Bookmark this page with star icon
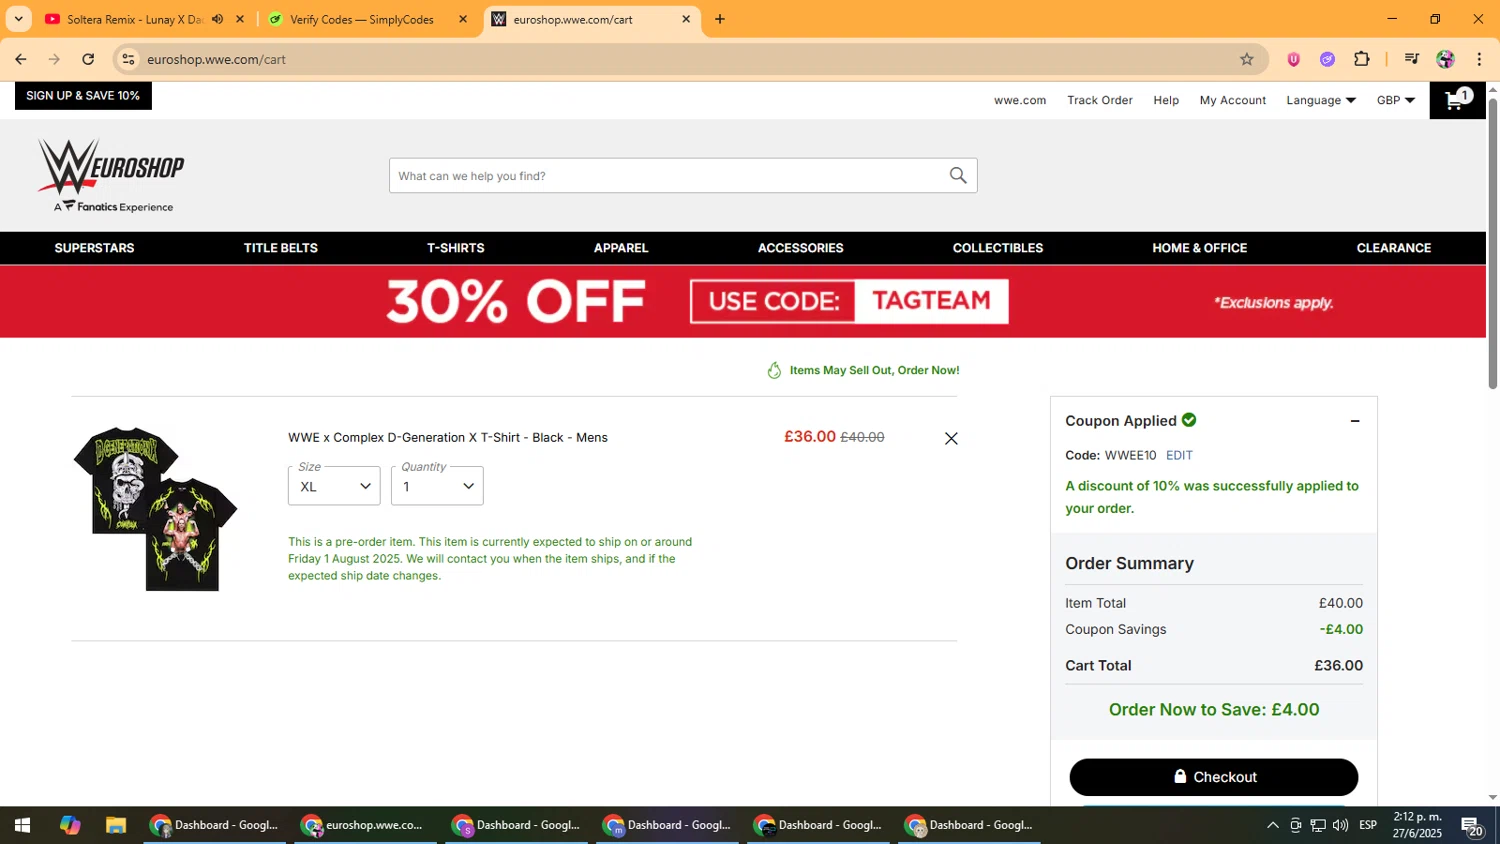This screenshot has height=844, width=1500. 1247,59
